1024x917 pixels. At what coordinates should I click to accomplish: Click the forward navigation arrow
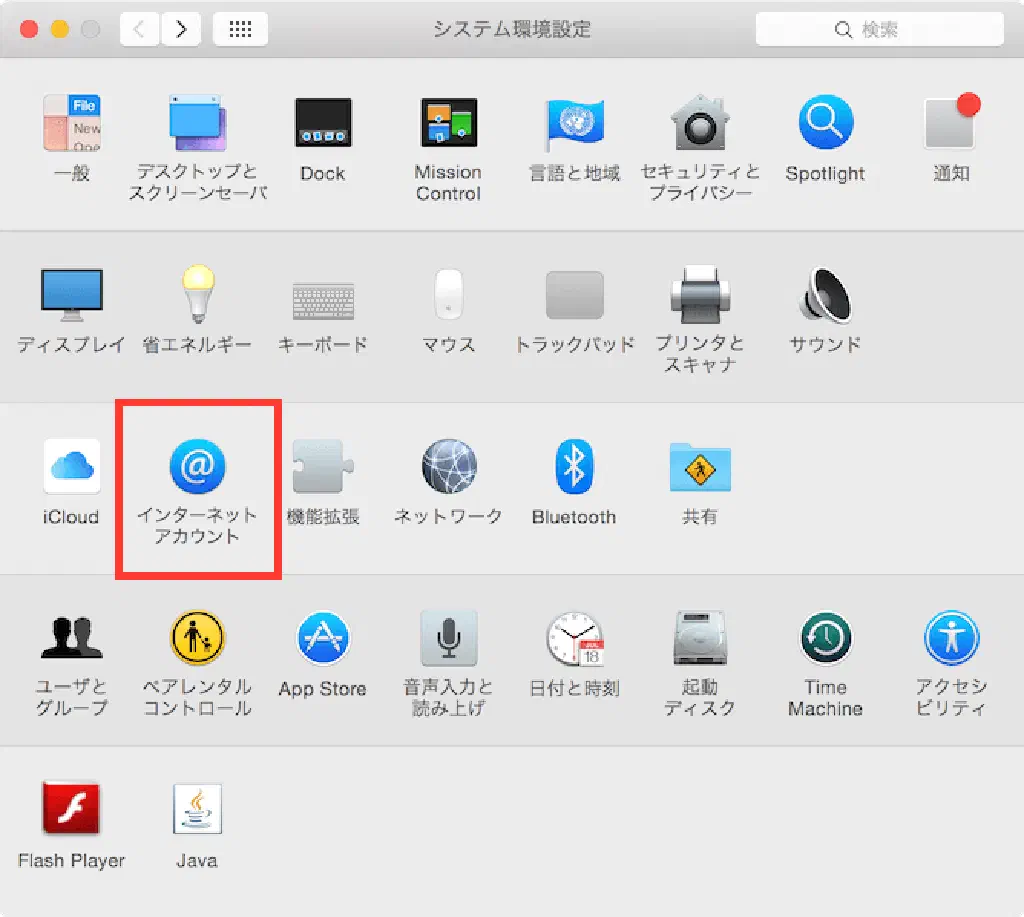coord(180,29)
